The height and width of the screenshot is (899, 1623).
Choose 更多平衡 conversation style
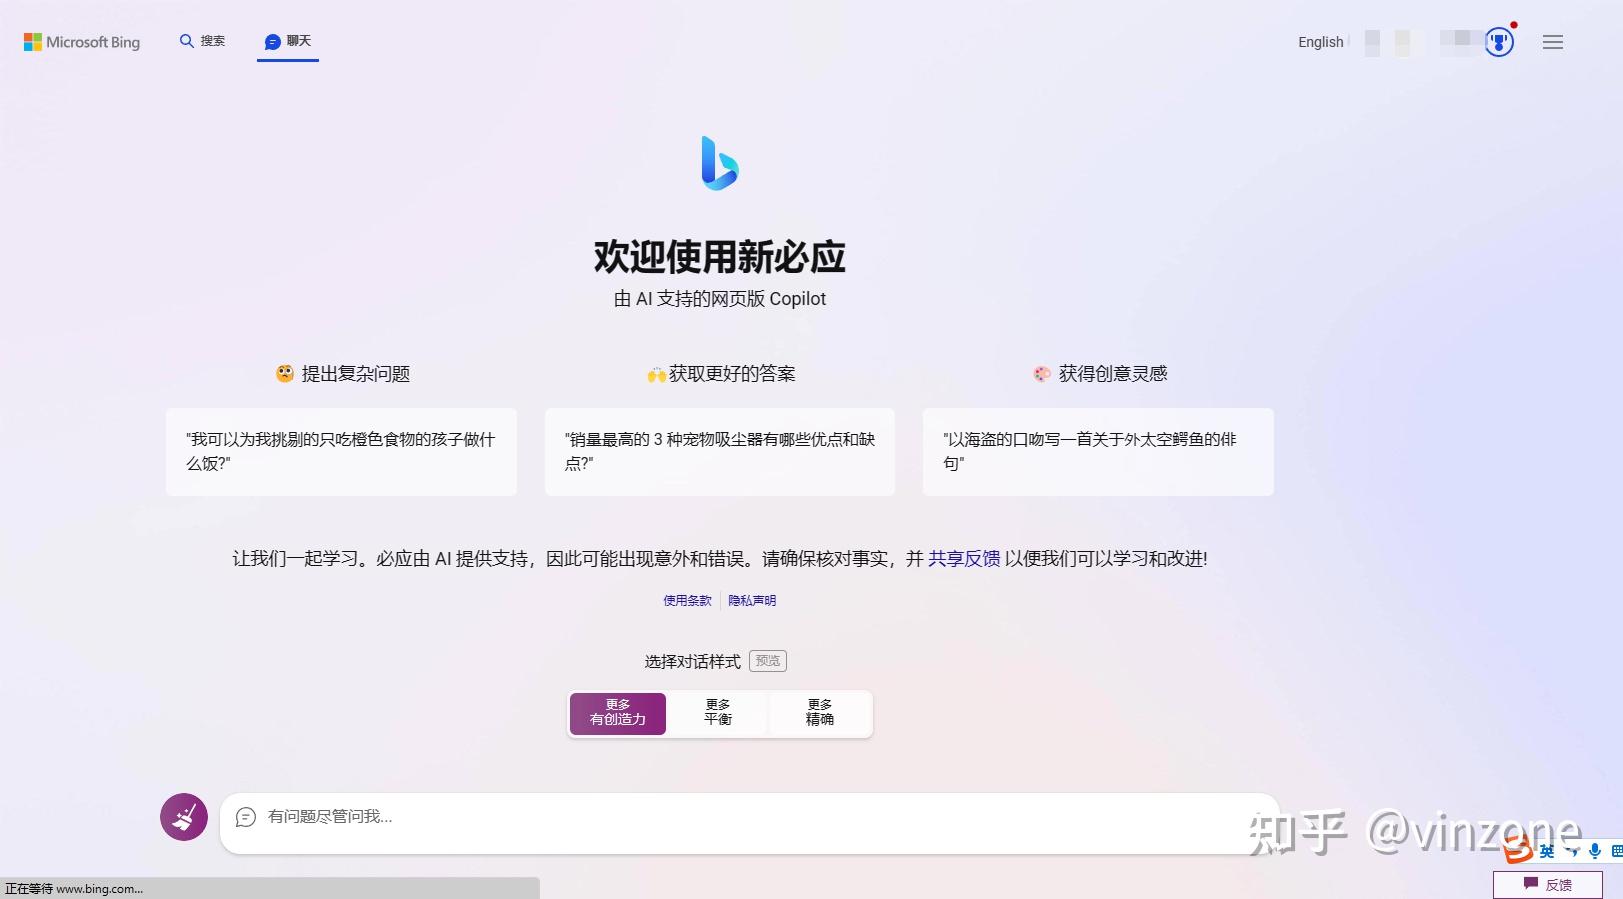coord(718,713)
